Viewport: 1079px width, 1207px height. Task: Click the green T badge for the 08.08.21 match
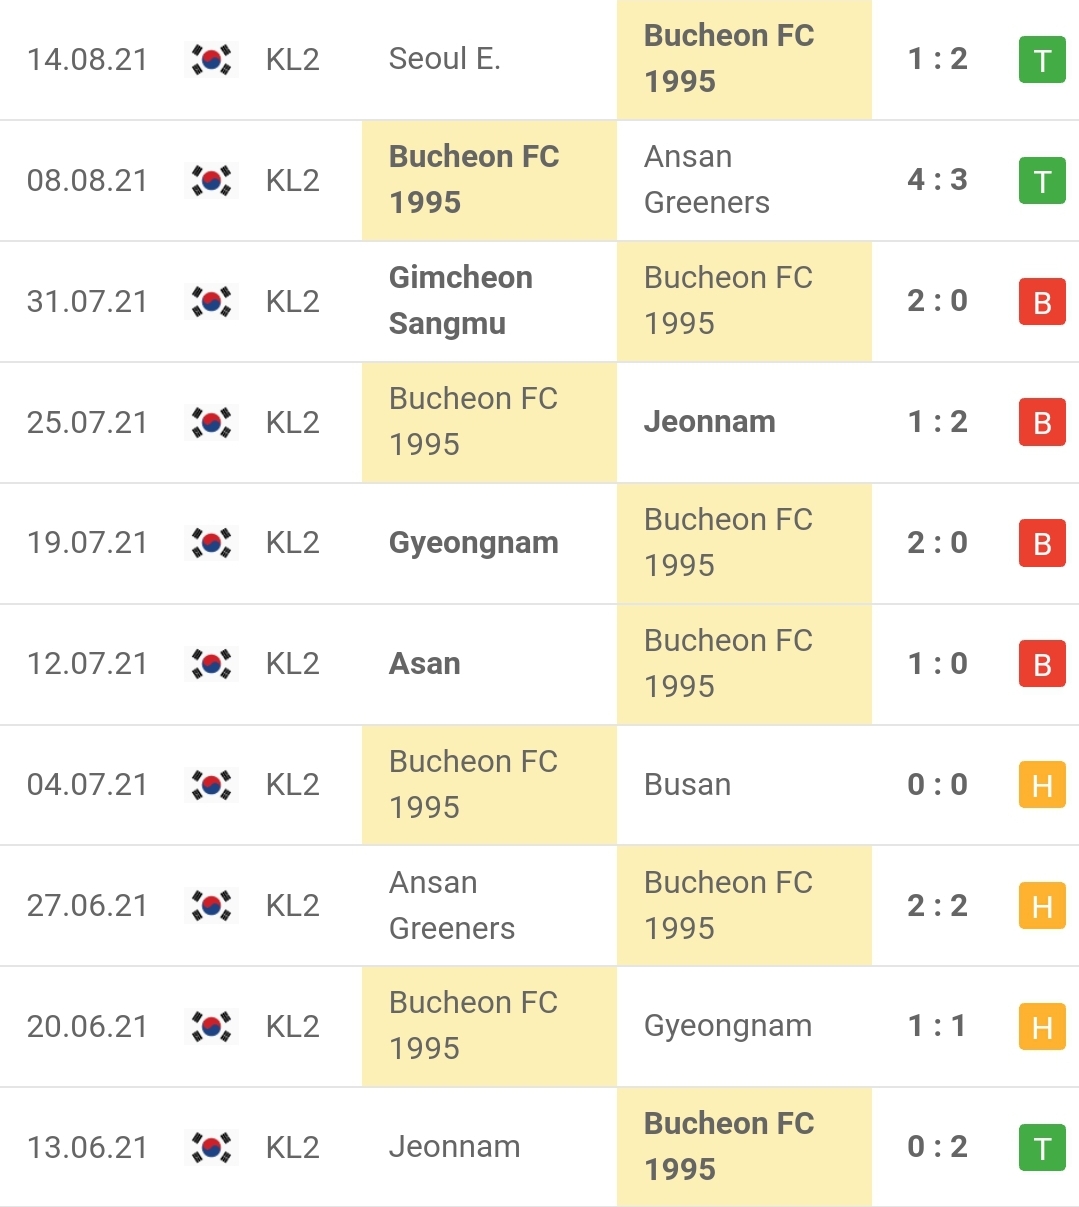click(1042, 181)
